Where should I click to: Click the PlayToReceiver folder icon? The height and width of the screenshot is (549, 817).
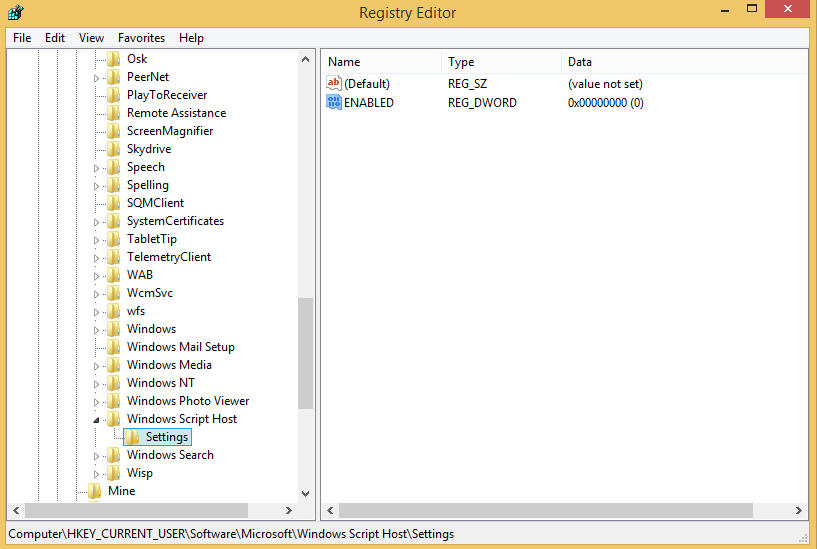[114, 95]
